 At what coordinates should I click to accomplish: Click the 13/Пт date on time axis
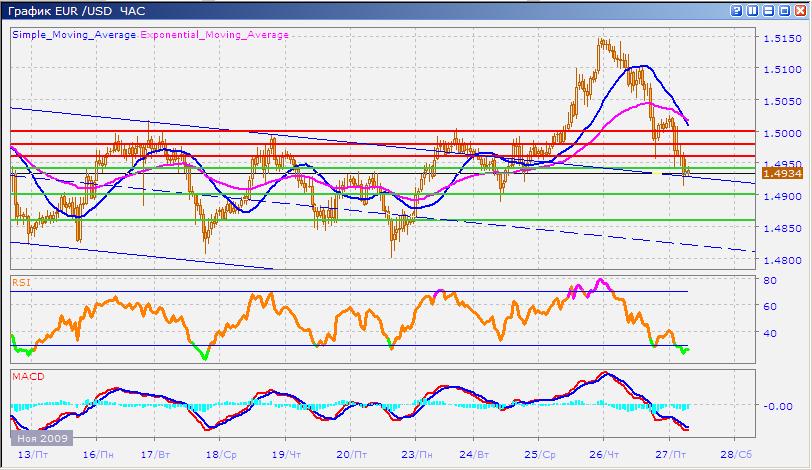(20, 453)
